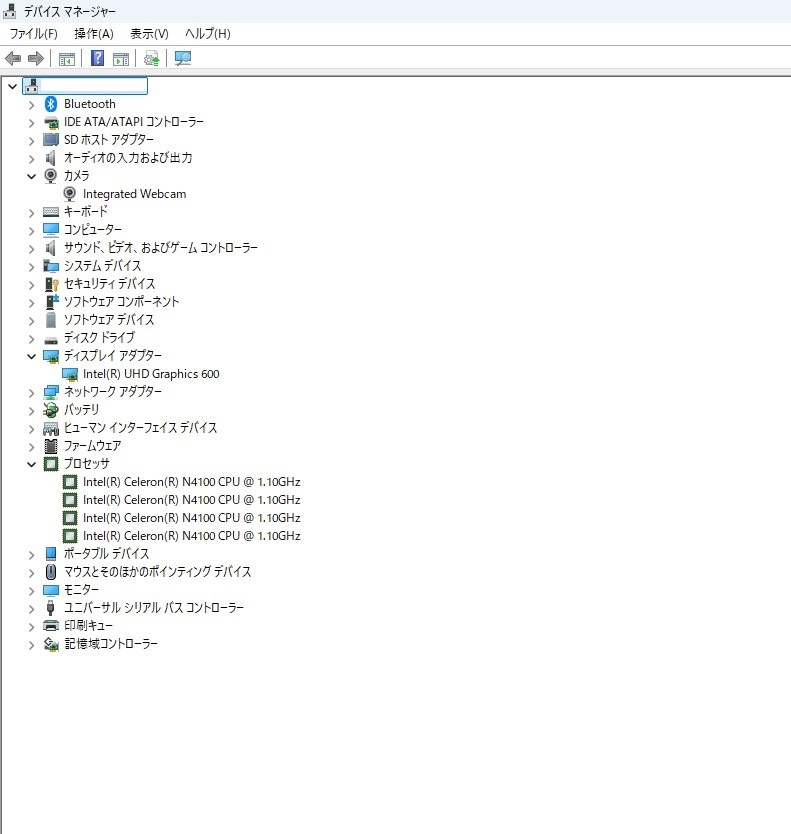
Task: Select the バッテリ category label
Action: pyautogui.click(x=81, y=410)
